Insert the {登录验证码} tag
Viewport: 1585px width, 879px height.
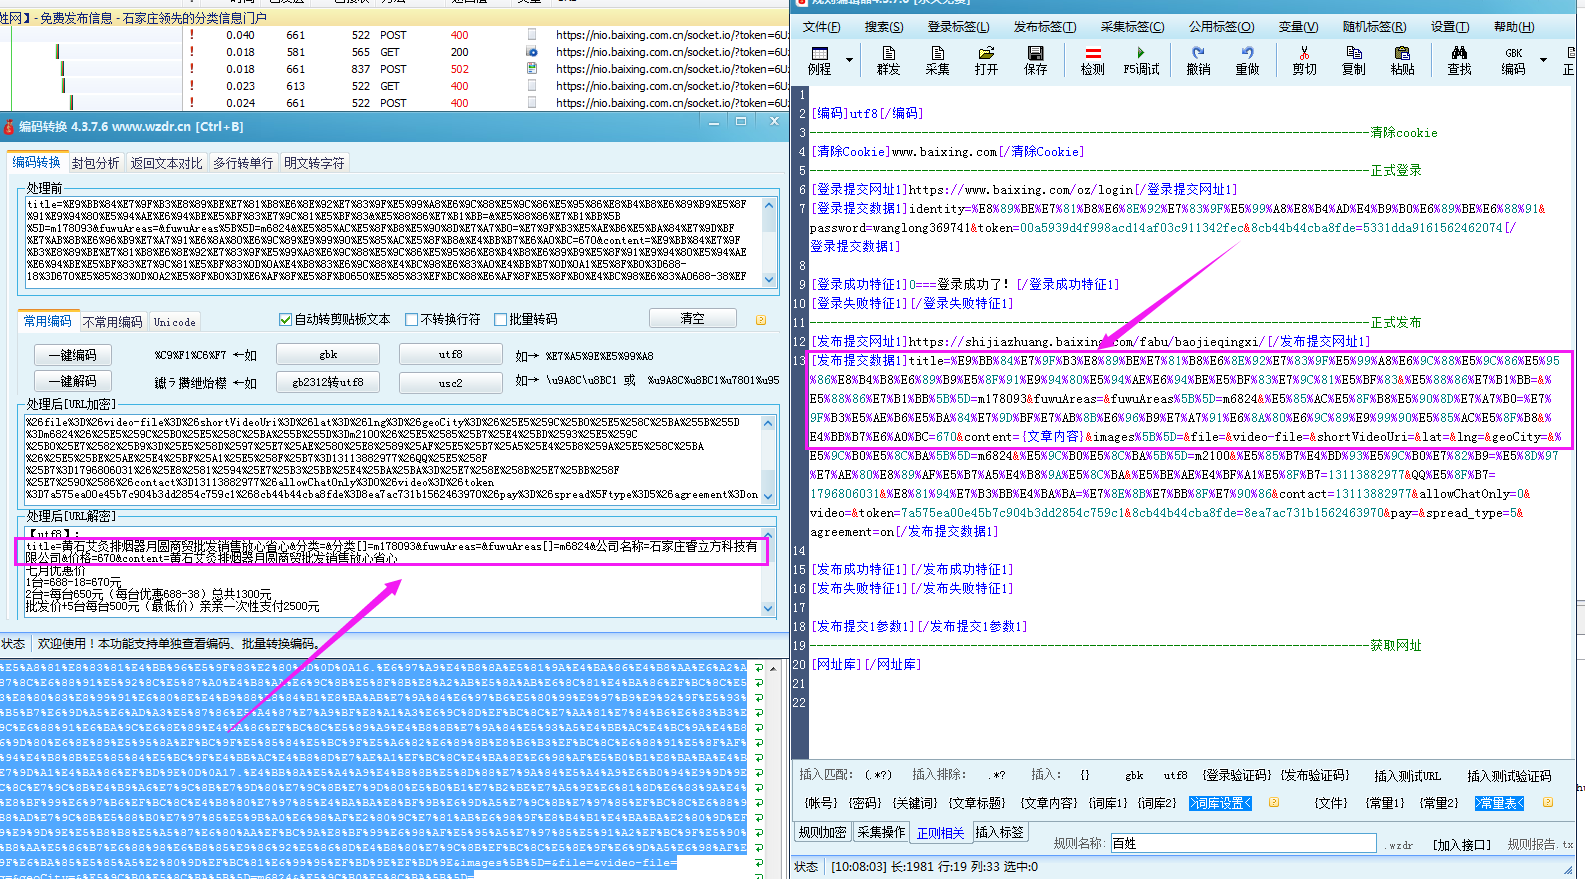tap(1236, 775)
